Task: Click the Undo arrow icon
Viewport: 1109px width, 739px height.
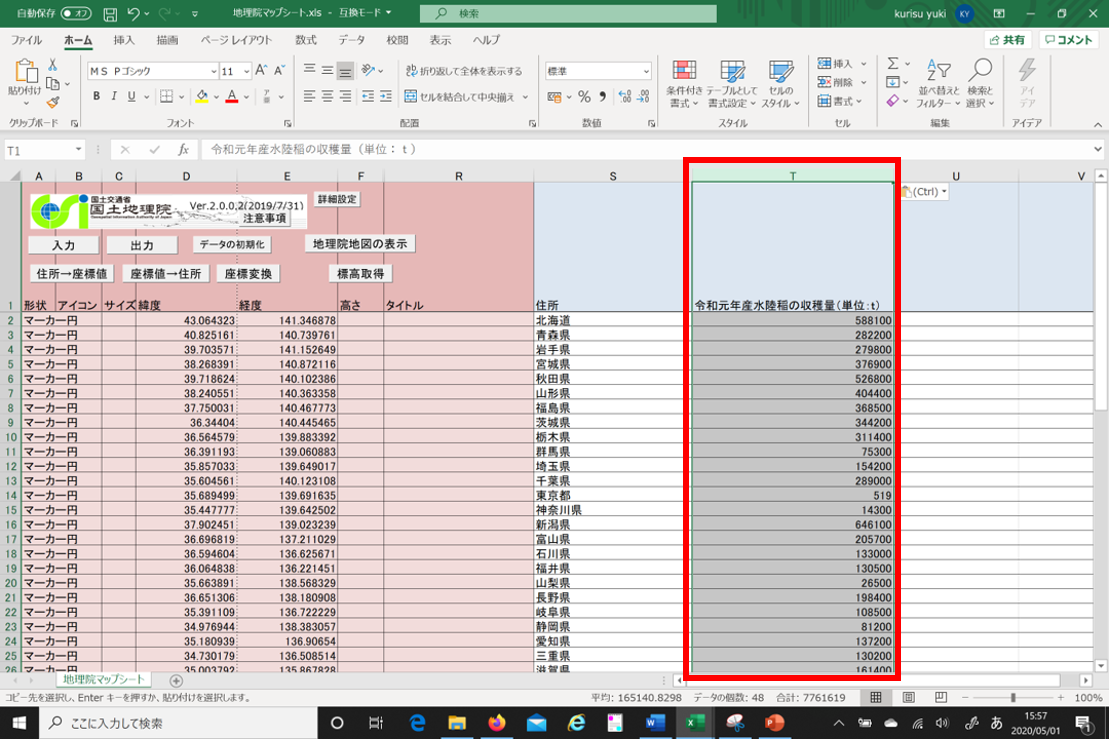Action: point(134,13)
